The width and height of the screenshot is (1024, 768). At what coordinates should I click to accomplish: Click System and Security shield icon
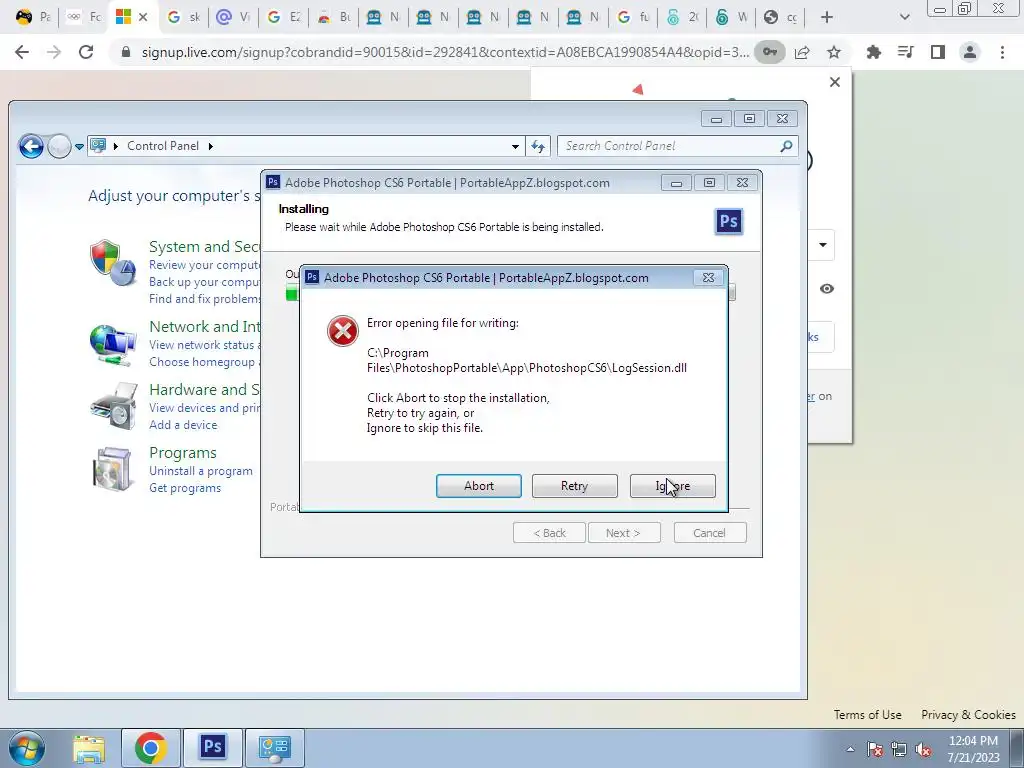113,263
